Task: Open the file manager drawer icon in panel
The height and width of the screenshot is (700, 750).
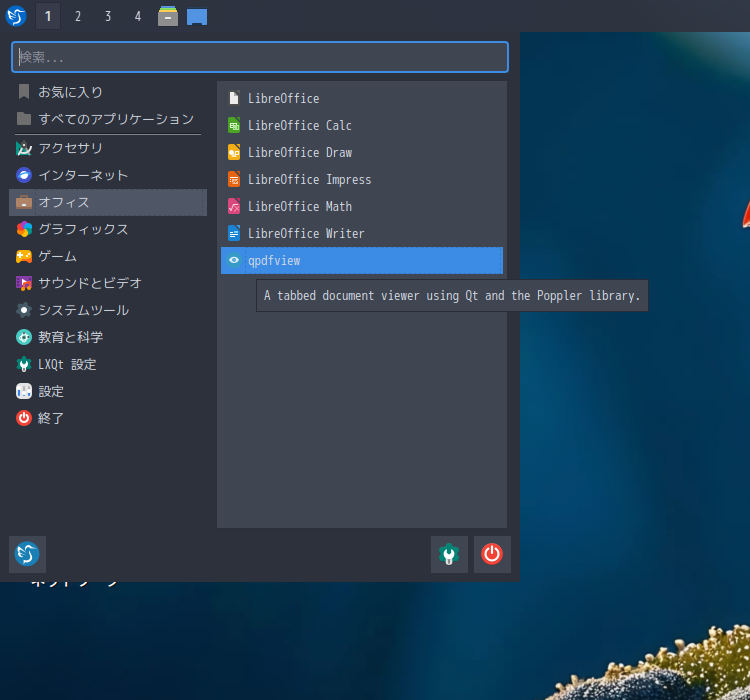Action: point(168,16)
